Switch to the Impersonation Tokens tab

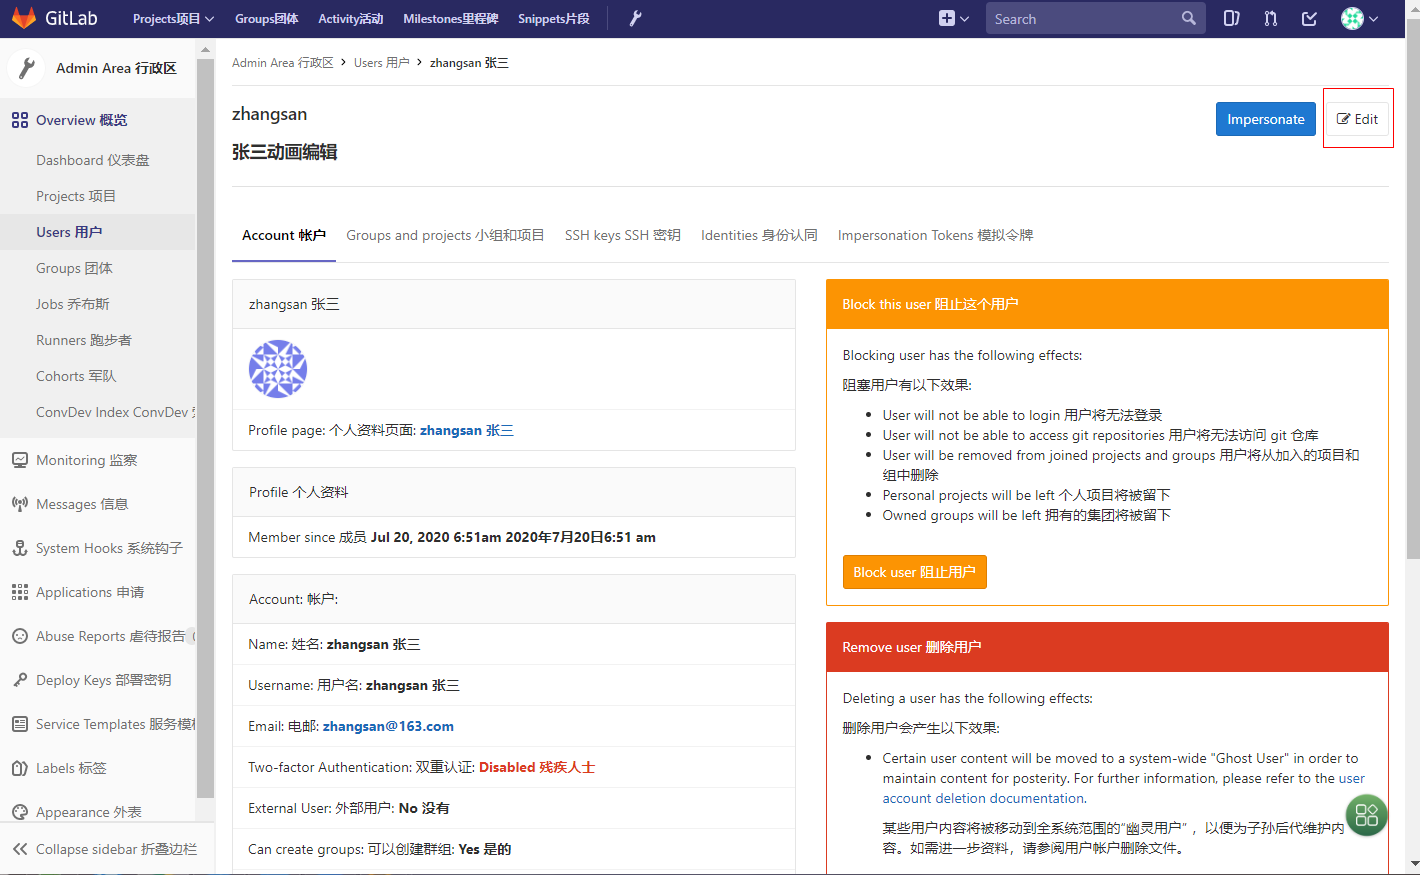936,235
